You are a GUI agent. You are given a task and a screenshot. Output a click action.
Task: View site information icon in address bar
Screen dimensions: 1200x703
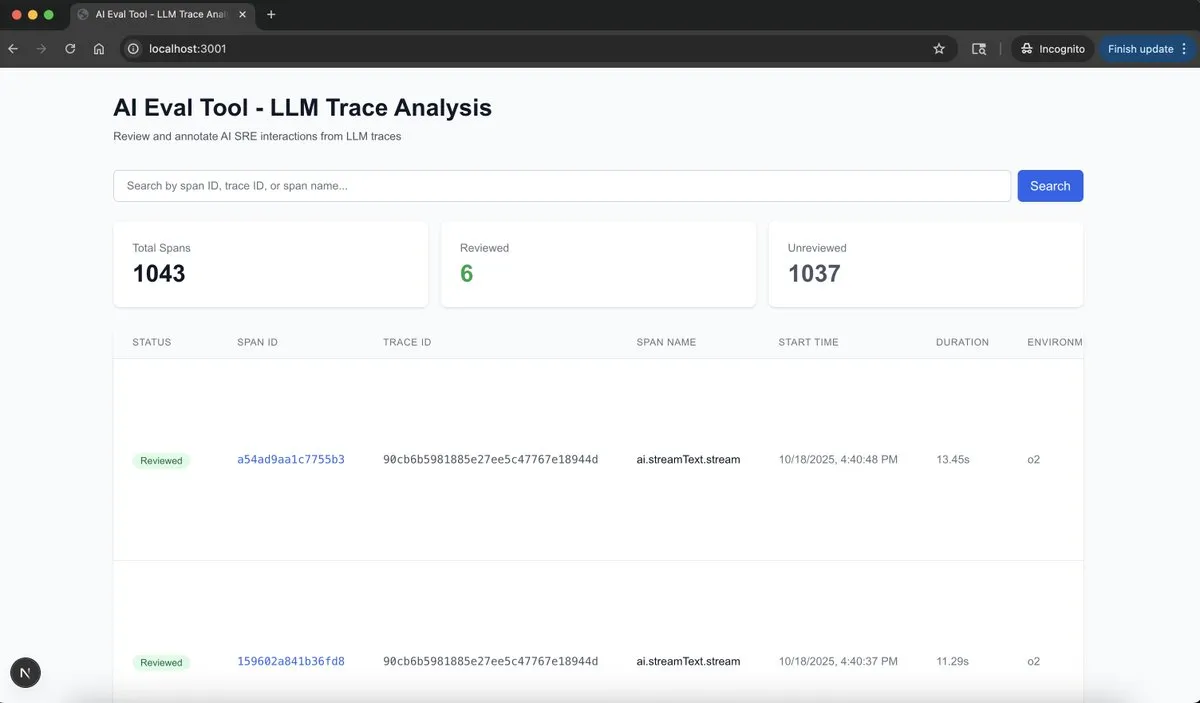[132, 48]
